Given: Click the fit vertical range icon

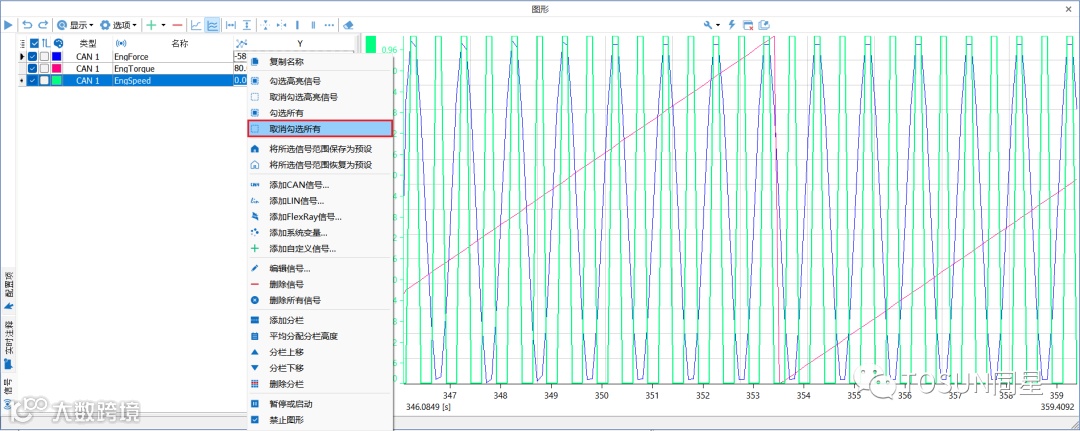Looking at the screenshot, I should click(247, 25).
